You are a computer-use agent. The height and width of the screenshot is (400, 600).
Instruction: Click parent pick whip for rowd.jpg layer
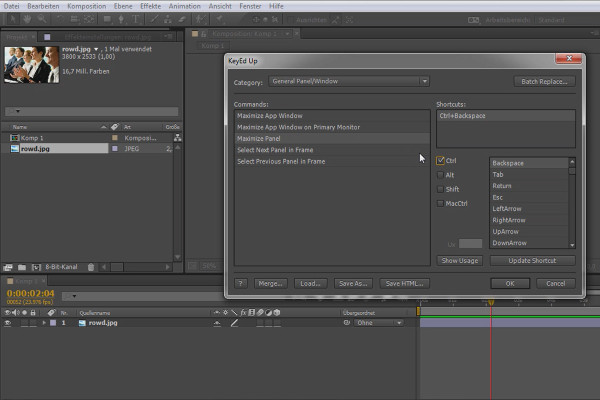click(347, 323)
